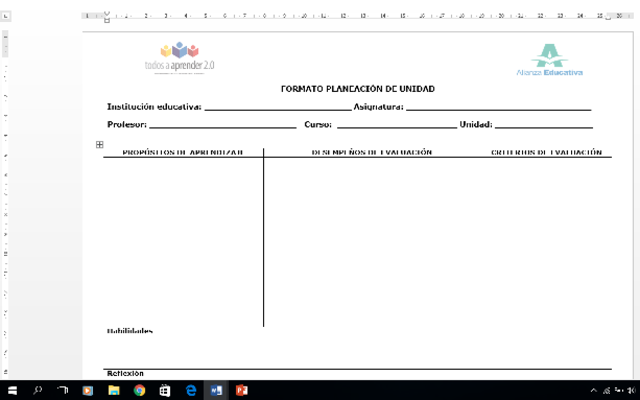Click the Asignatura blank line

pyautogui.click(x=499, y=108)
